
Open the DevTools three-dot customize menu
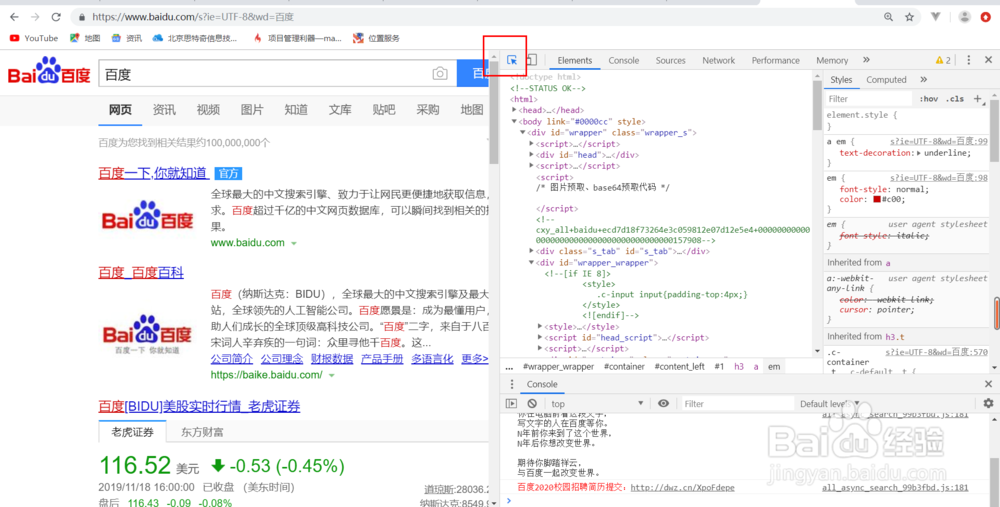[969, 60]
